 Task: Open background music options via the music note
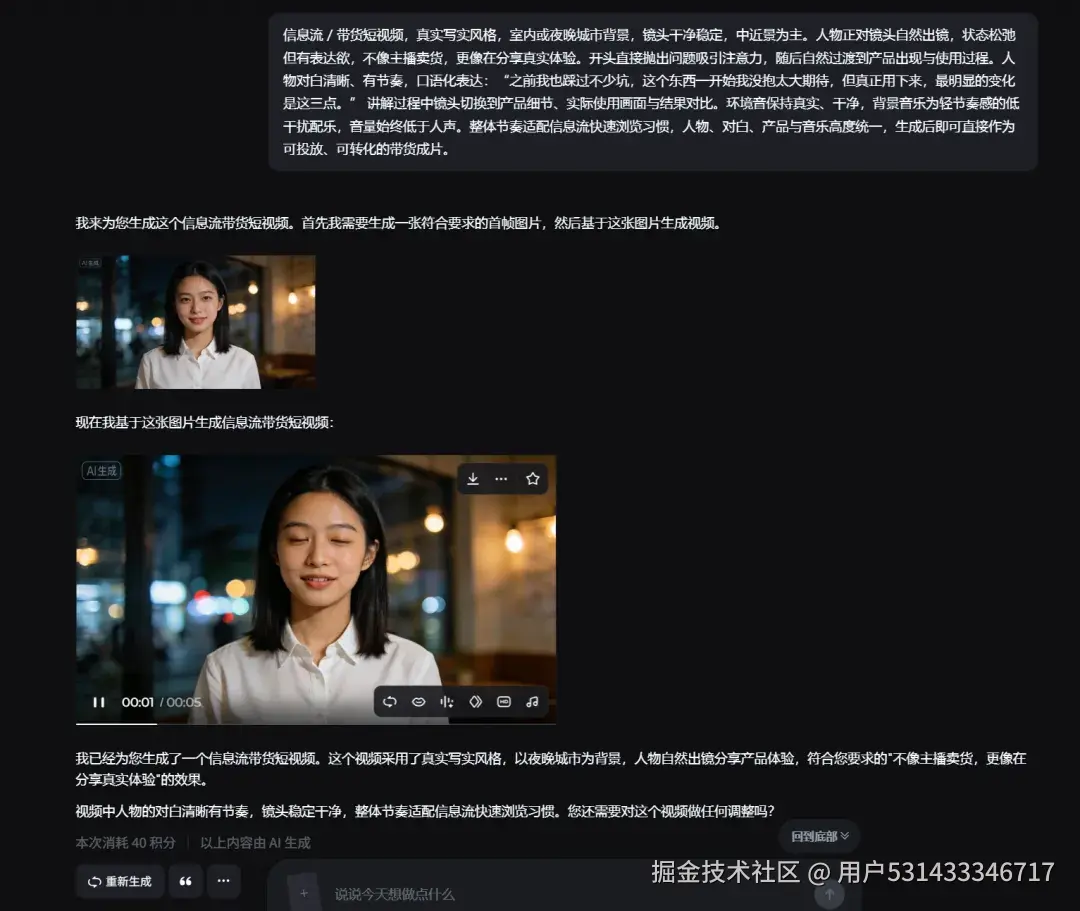click(532, 701)
